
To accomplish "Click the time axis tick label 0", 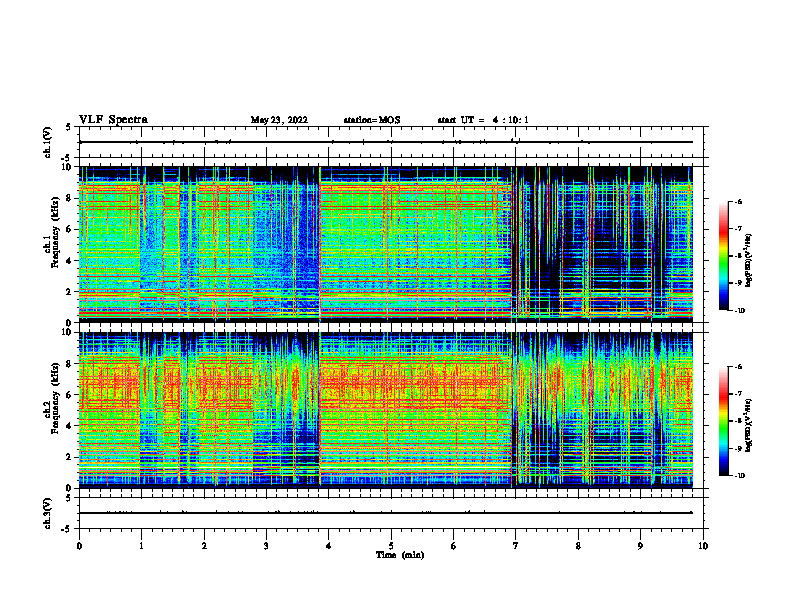I will tap(79, 546).
